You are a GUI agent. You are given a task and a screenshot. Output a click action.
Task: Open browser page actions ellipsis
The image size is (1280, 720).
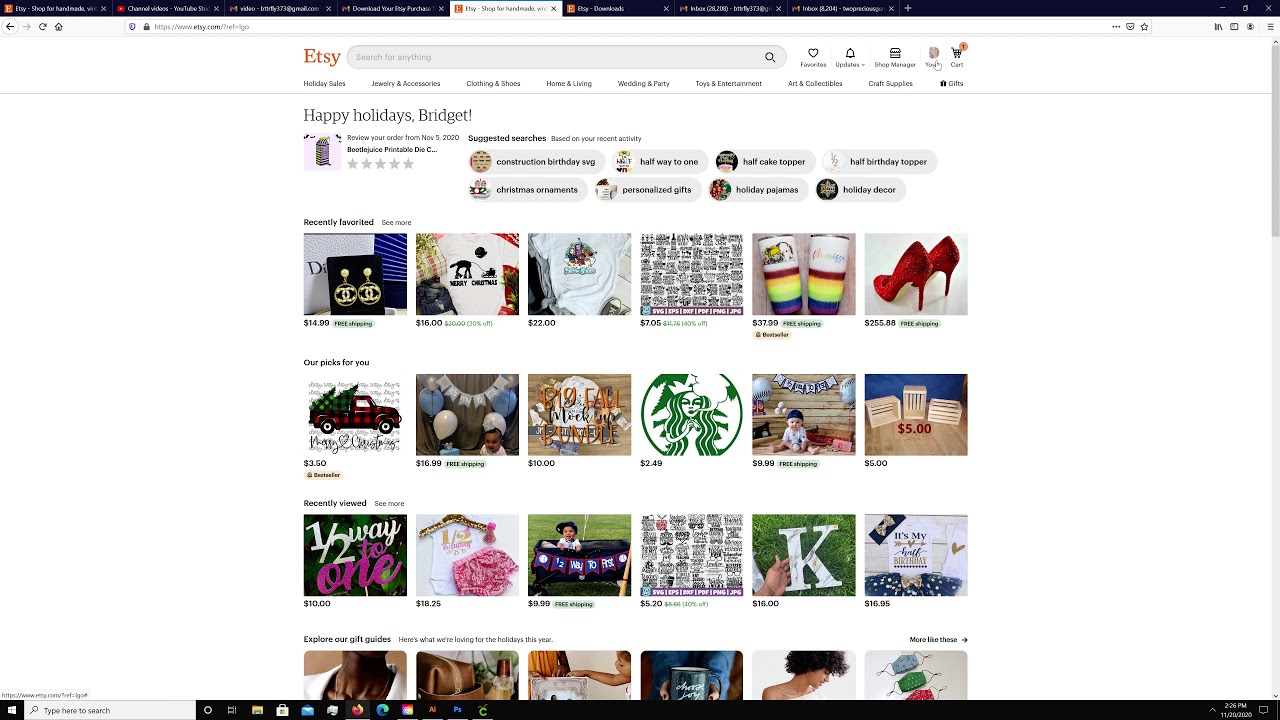[x=1116, y=27]
